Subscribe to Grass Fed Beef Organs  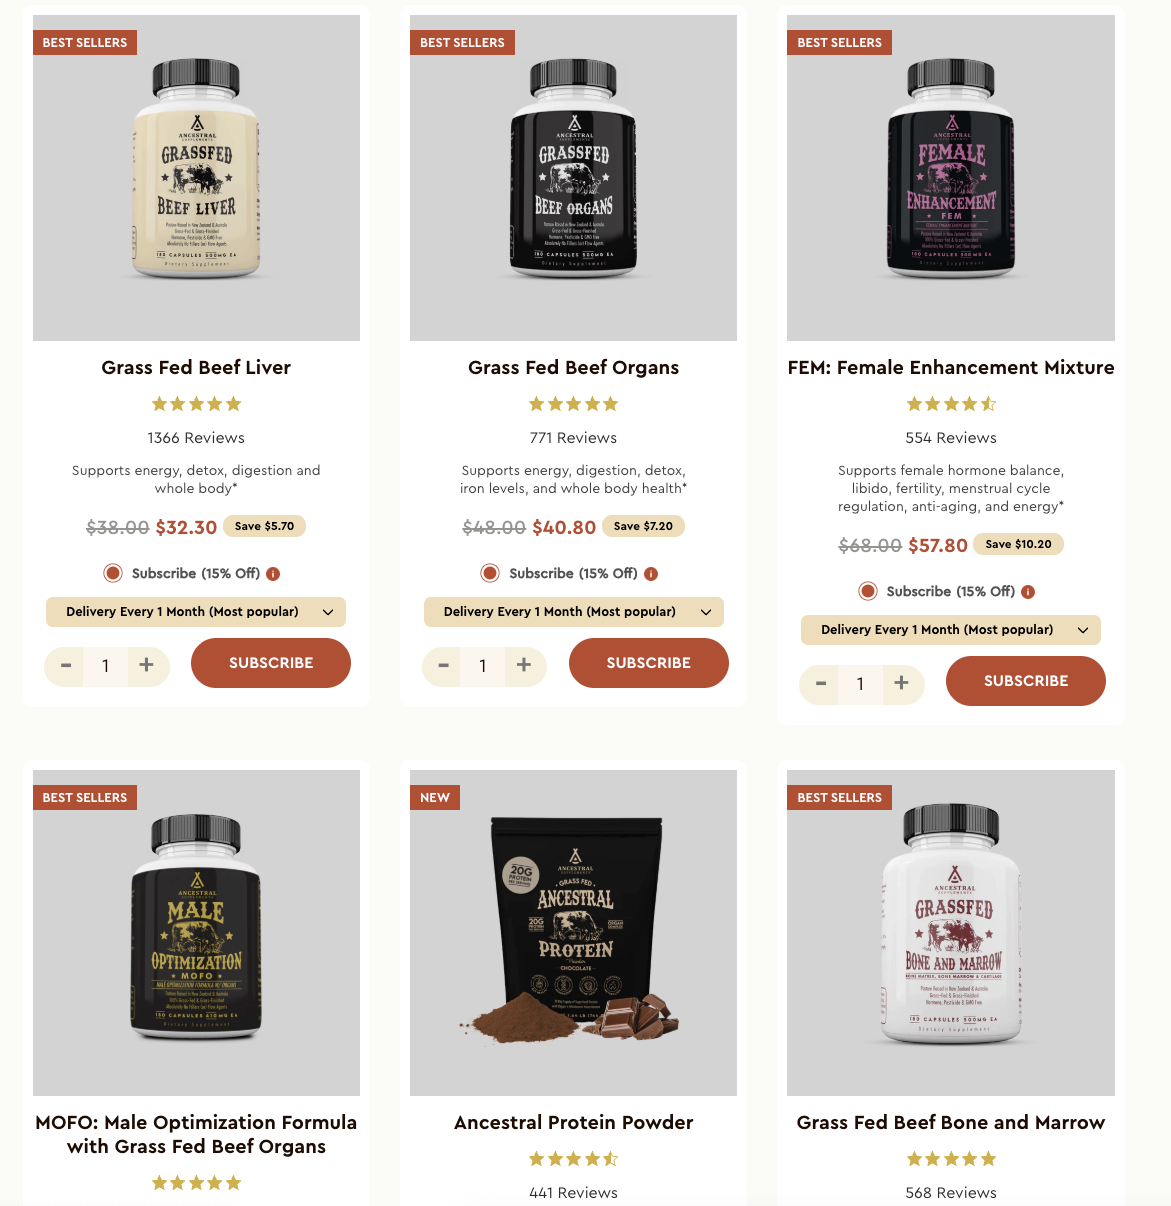pyautogui.click(x=649, y=663)
